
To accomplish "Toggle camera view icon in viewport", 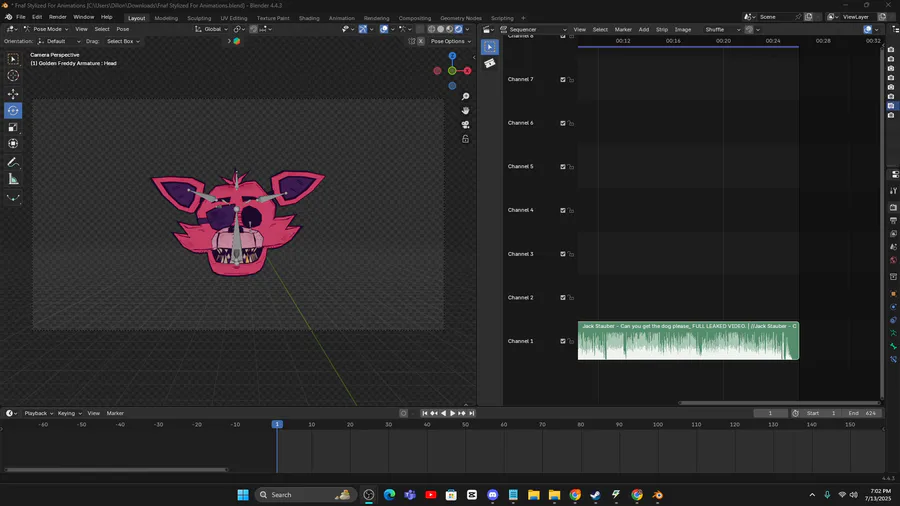I will click(465, 124).
